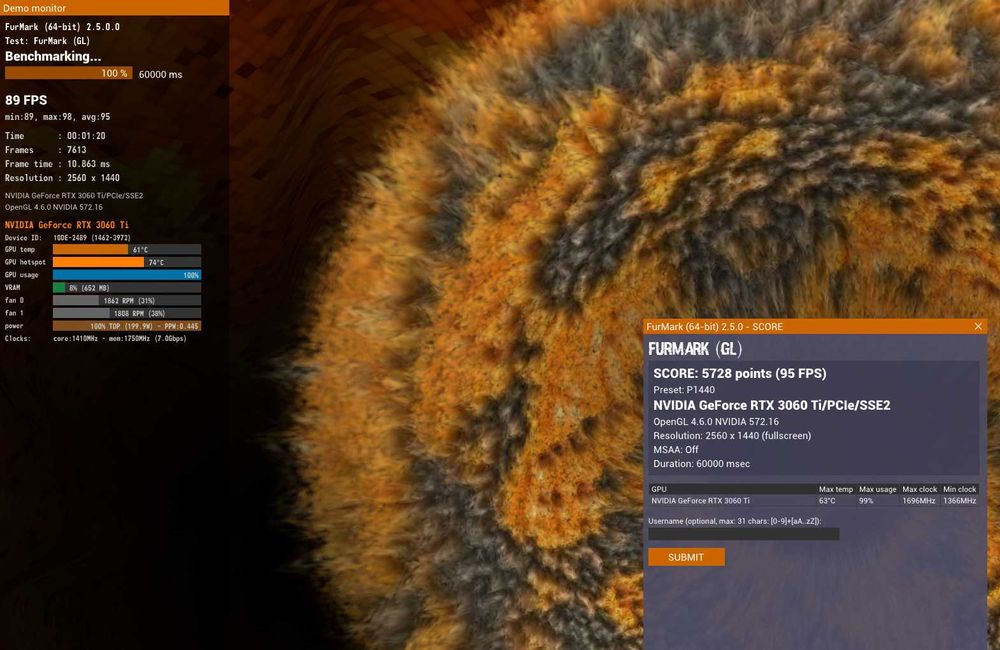
Task: Click the GPU temp 61°C bar
Action: (x=127, y=249)
